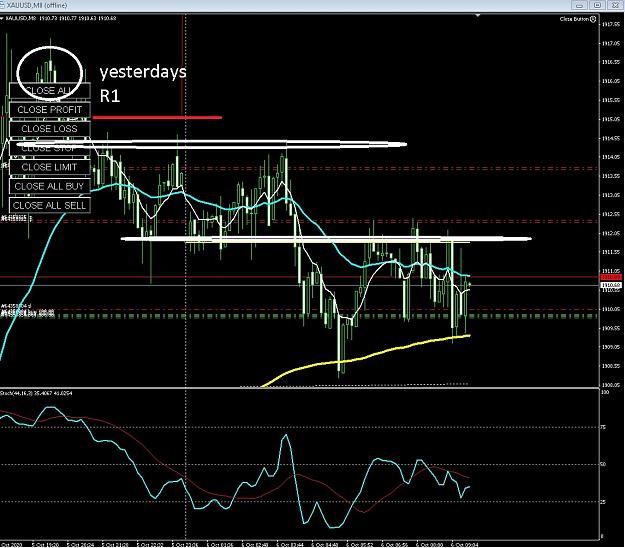625x548 pixels.
Task: Click the CLOSE PROFIT button
Action: pos(50,110)
